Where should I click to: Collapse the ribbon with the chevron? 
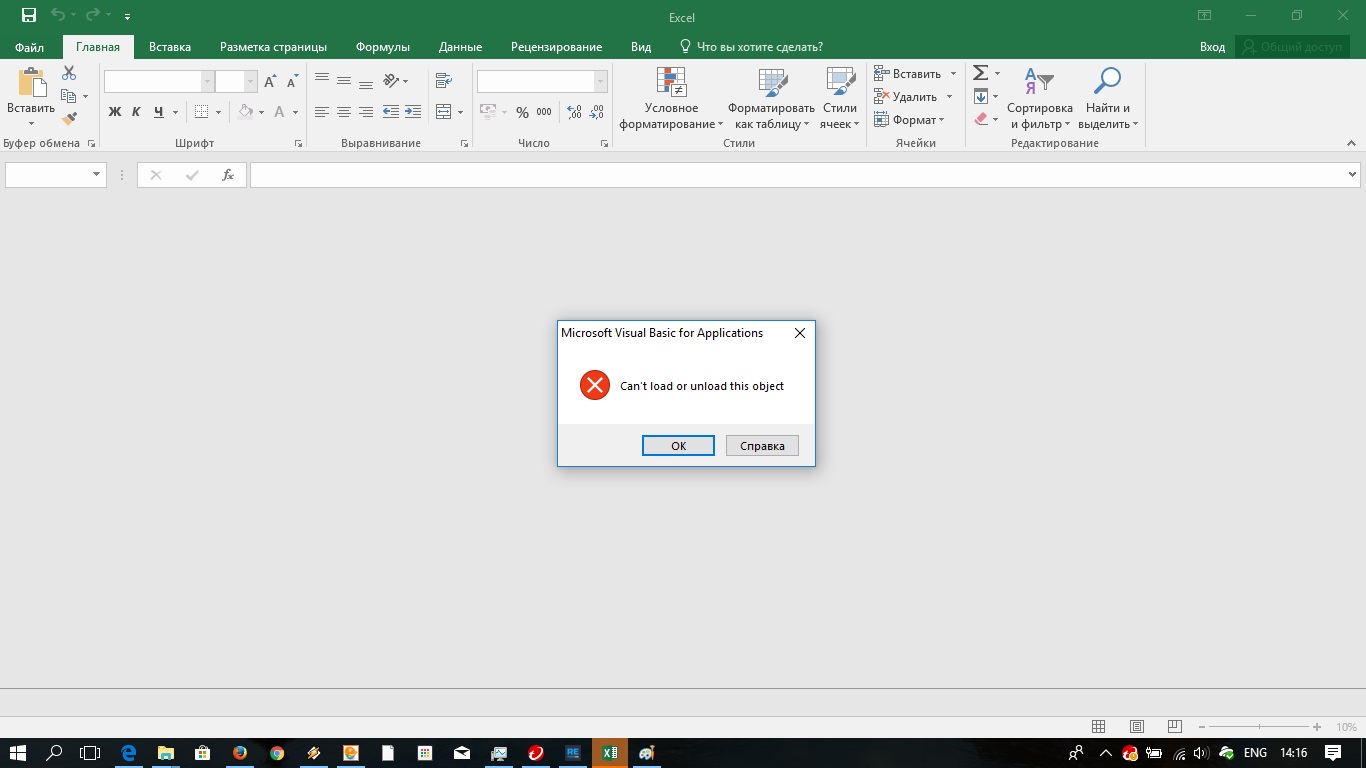[x=1352, y=143]
